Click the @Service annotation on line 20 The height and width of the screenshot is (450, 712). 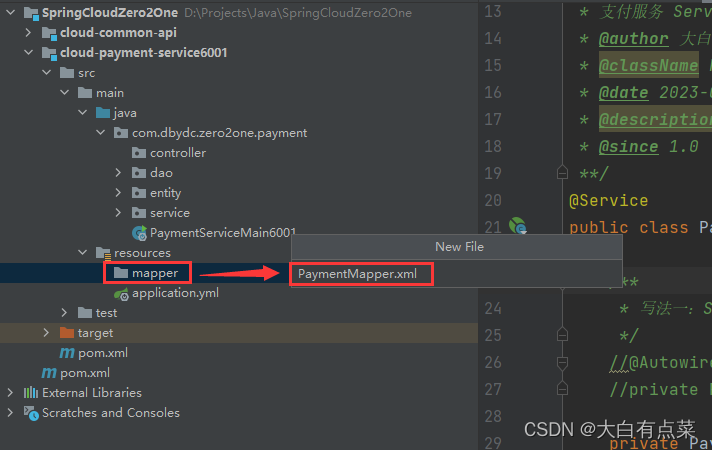[608, 200]
